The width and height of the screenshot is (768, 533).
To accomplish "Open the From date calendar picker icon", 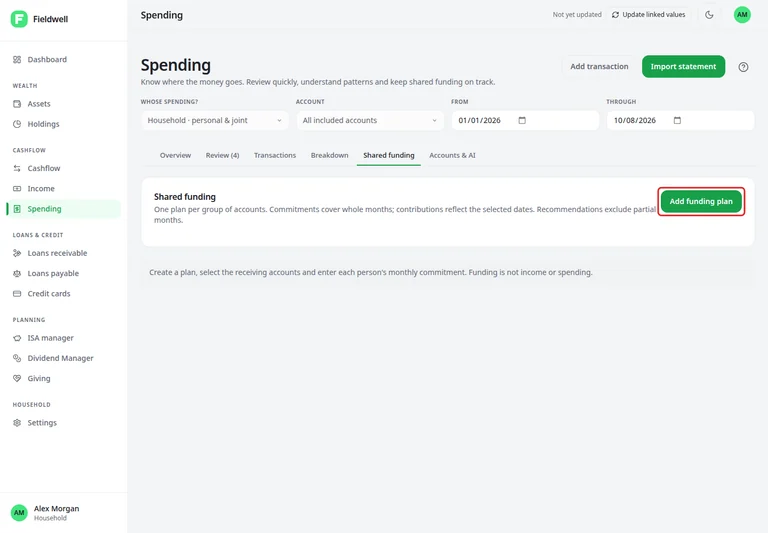I will [522, 120].
